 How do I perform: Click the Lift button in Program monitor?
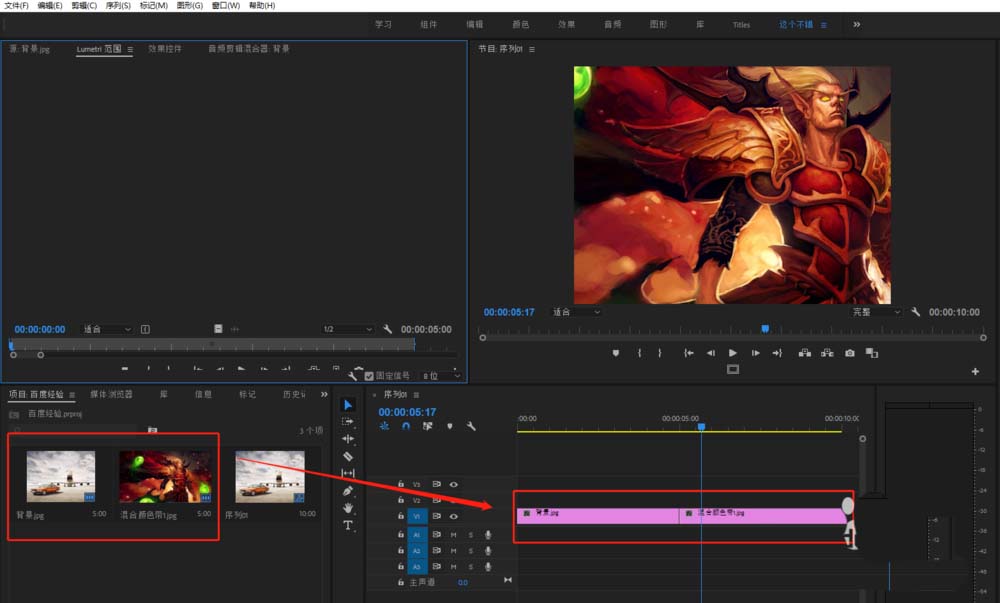pos(805,352)
